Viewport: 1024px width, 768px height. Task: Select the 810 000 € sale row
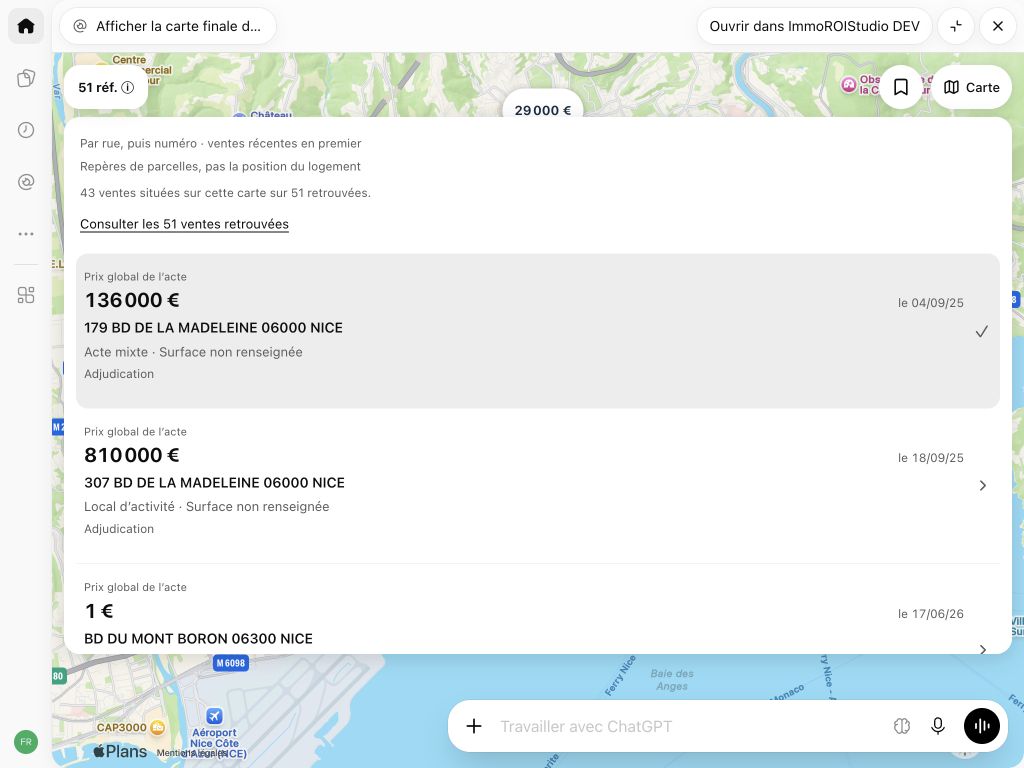coord(537,485)
